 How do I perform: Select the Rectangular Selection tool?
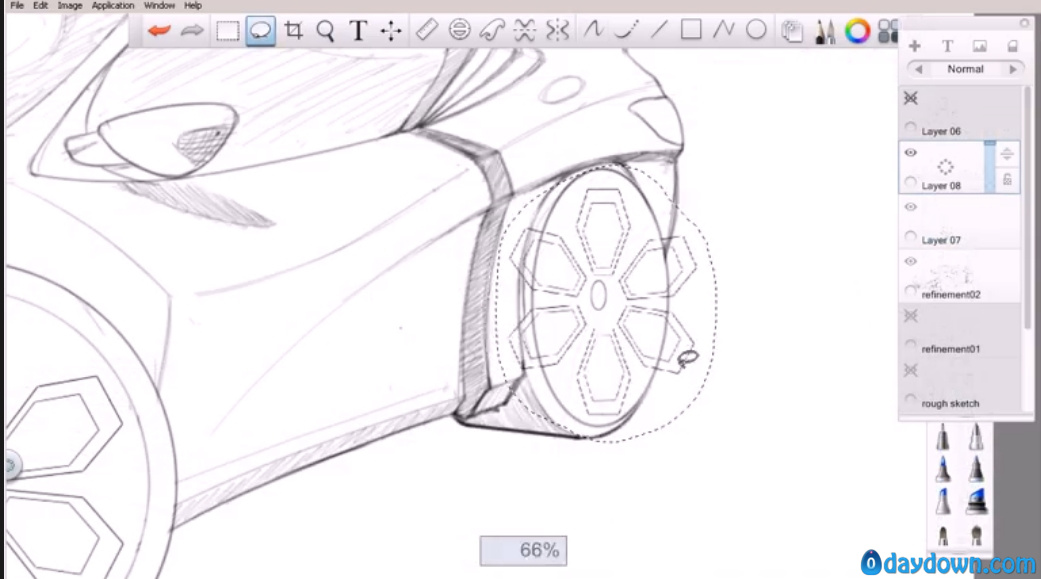point(227,31)
